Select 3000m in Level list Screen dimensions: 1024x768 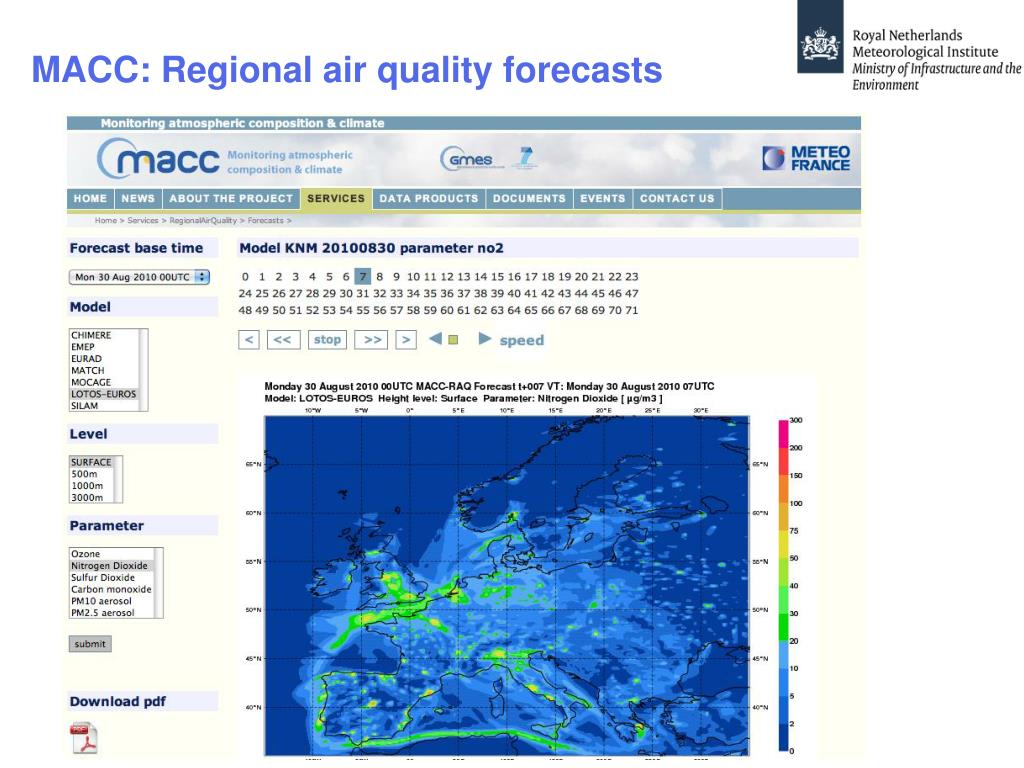(x=92, y=498)
